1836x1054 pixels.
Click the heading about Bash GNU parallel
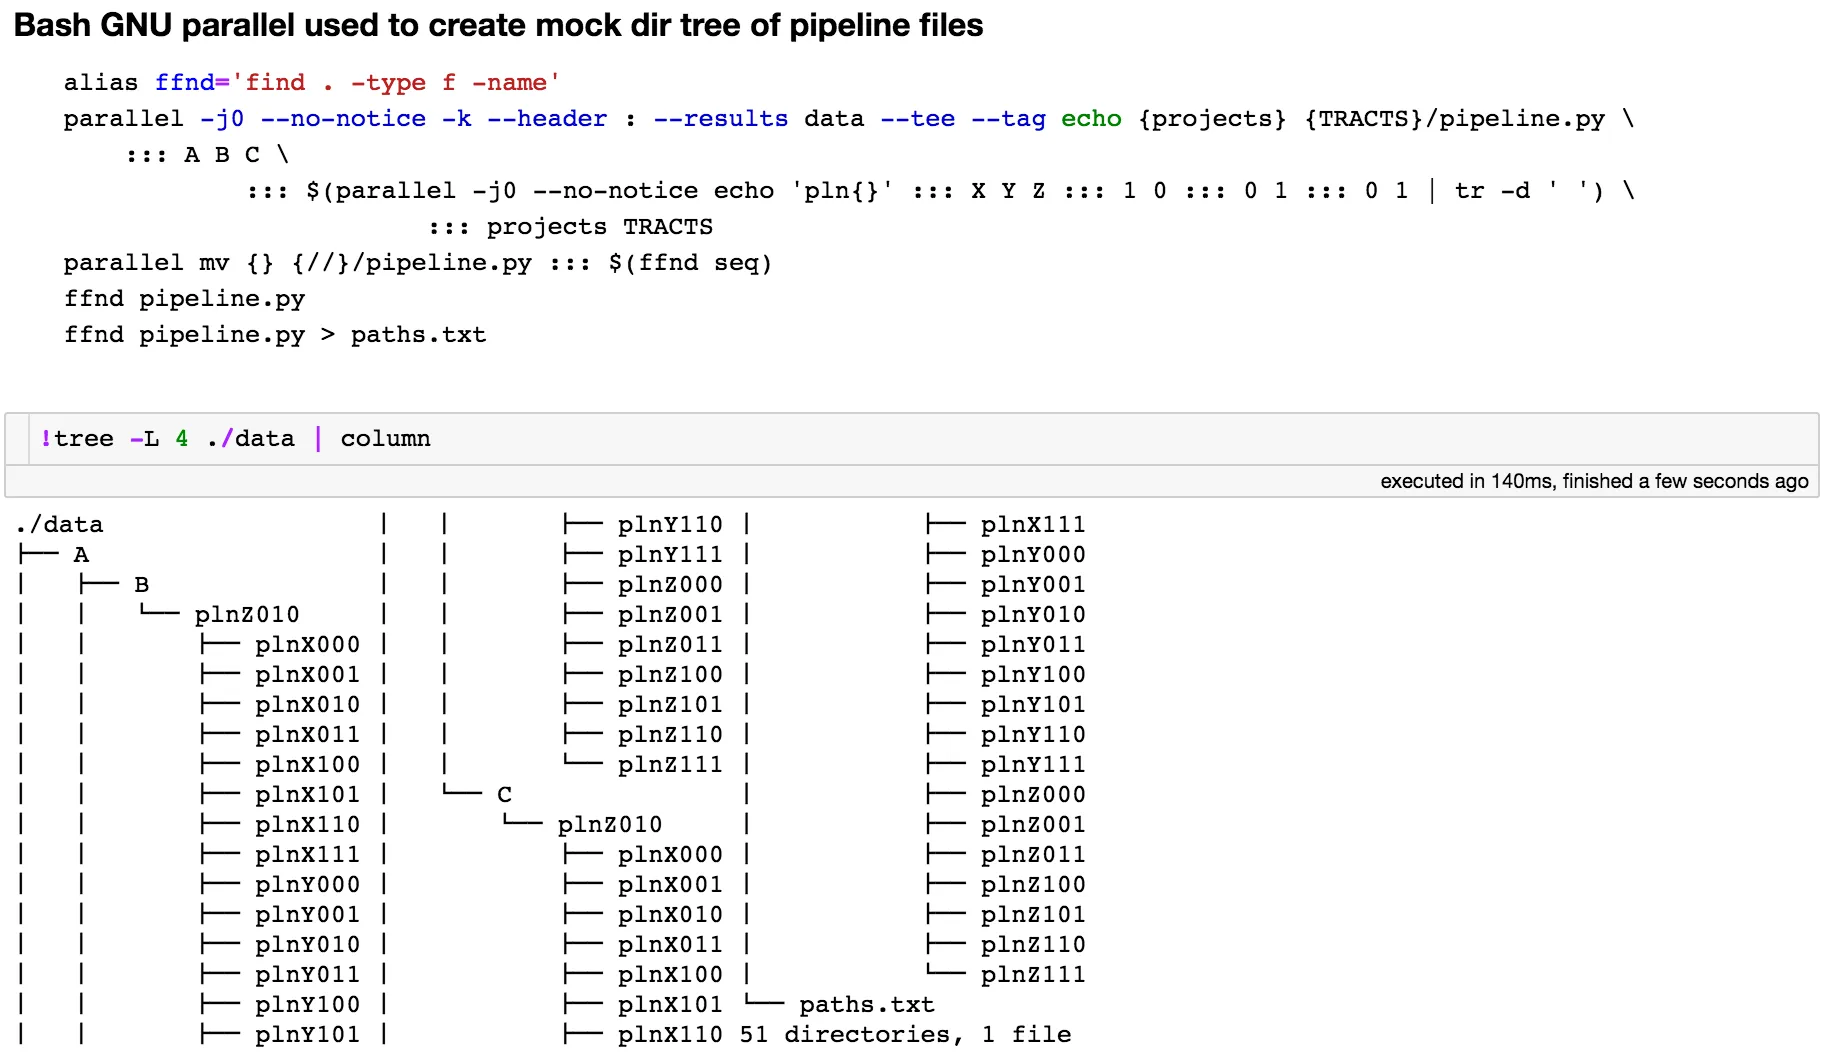pos(498,26)
